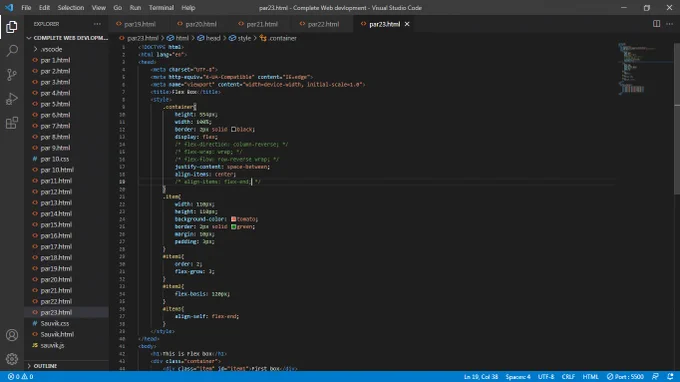Click the html breadcrumb item
Image resolution: width=680 pixels, height=382 pixels.
coord(178,38)
